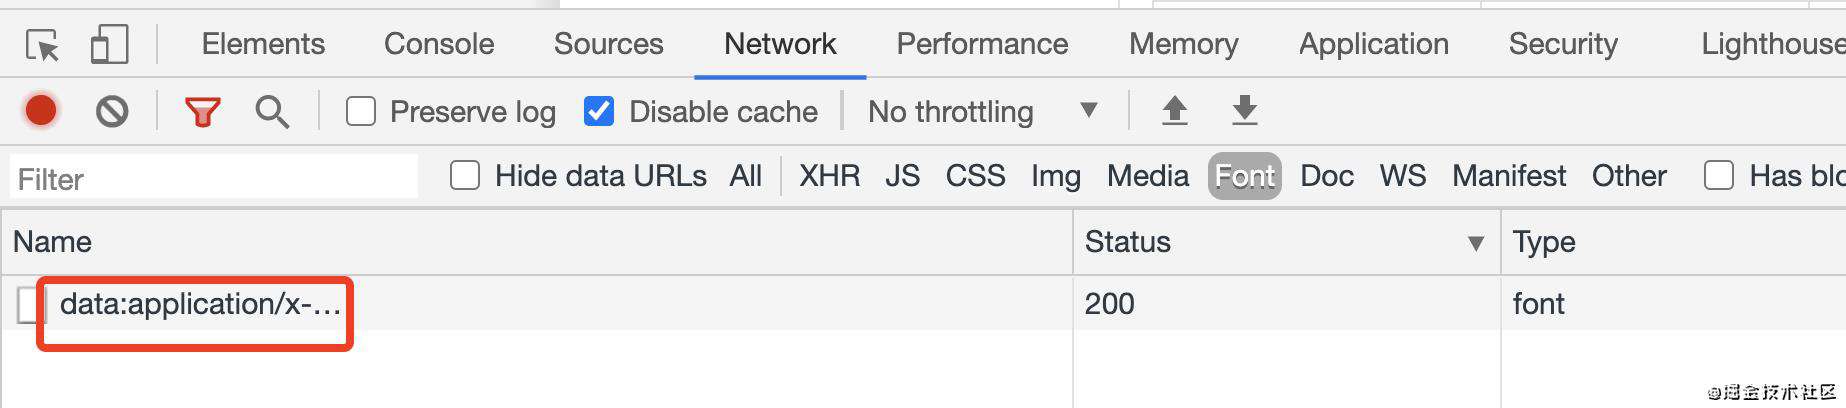
Task: Clear the network log icon
Action: click(112, 111)
